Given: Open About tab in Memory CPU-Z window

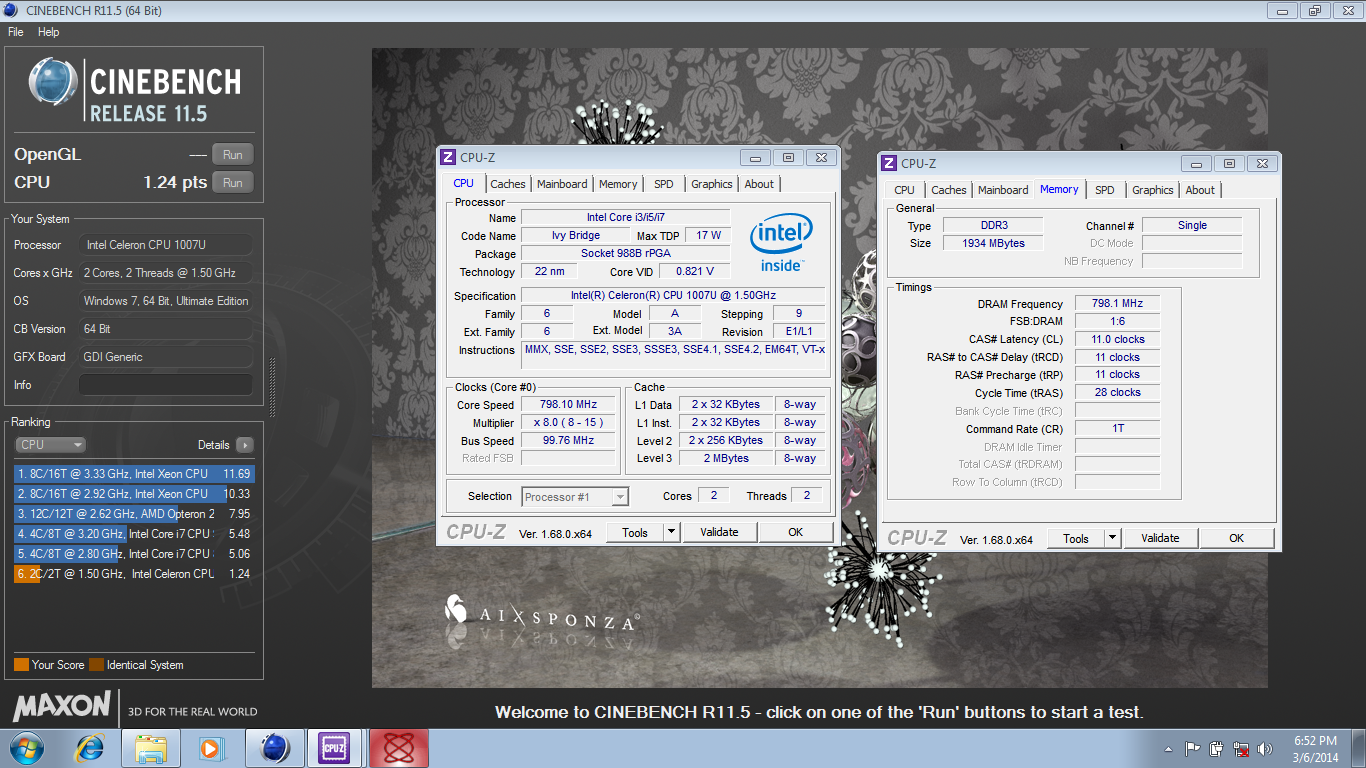Looking at the screenshot, I should (x=1200, y=190).
